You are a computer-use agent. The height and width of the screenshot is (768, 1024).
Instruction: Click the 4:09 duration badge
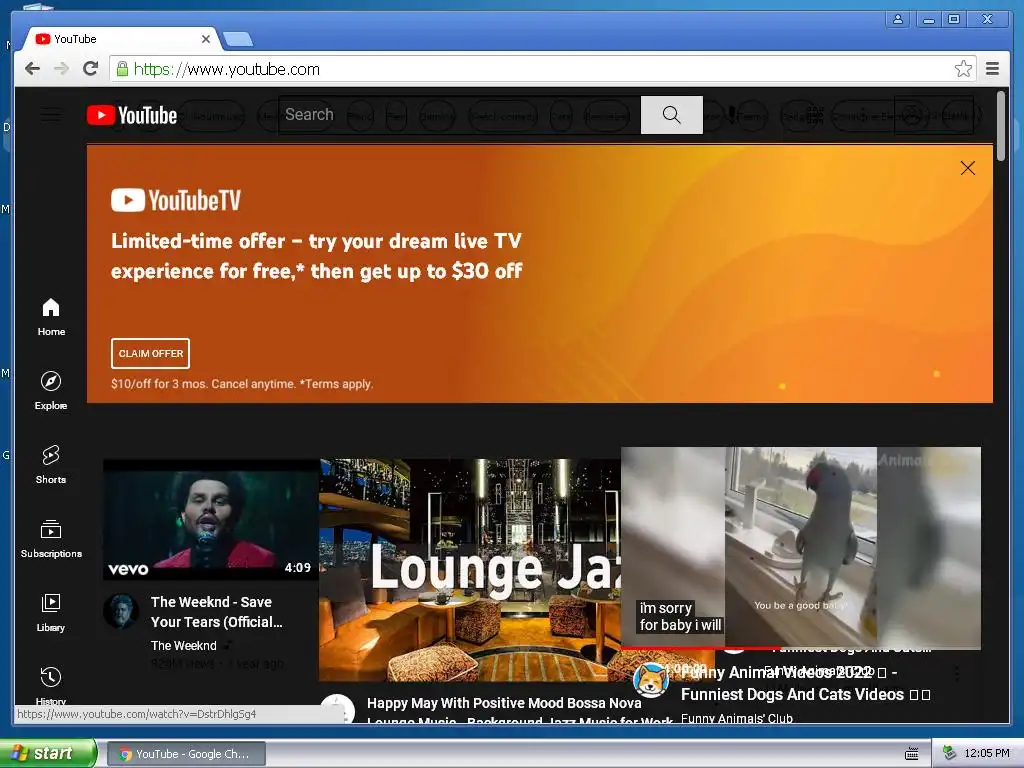pyautogui.click(x=298, y=568)
